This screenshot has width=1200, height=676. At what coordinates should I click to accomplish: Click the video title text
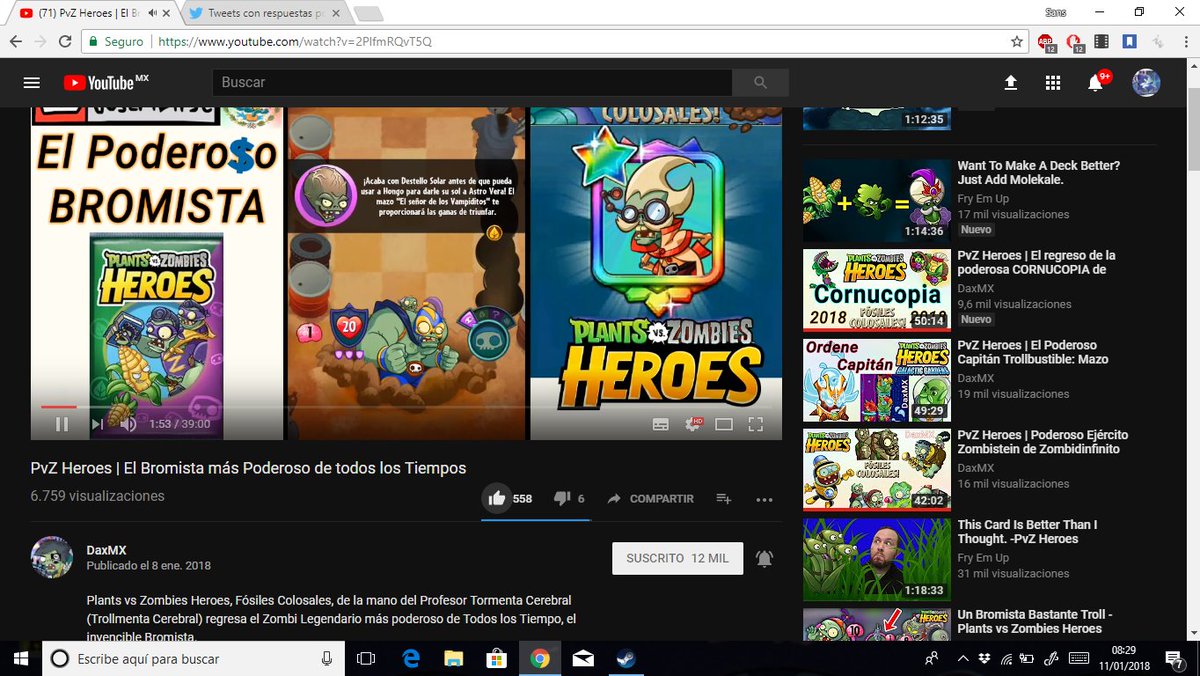pyautogui.click(x=248, y=468)
